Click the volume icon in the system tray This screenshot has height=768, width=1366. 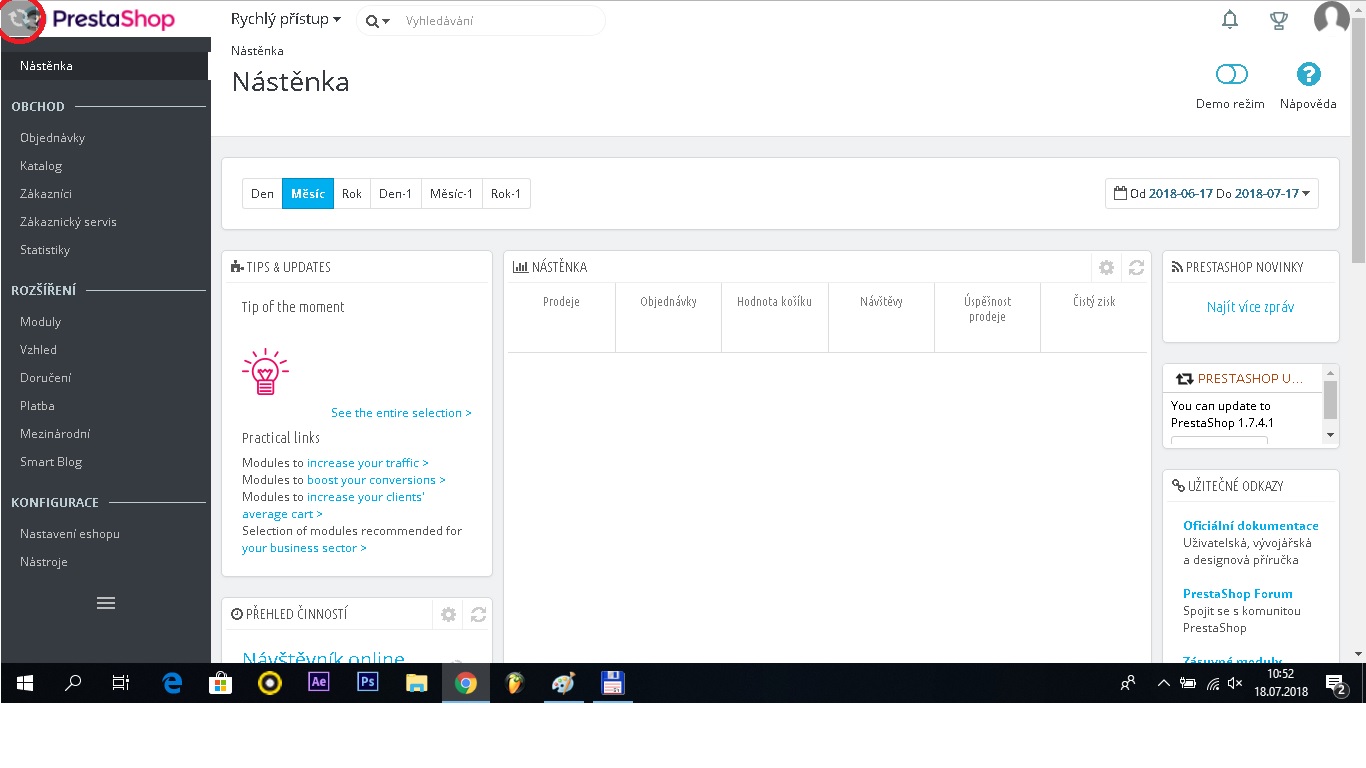click(x=1235, y=683)
